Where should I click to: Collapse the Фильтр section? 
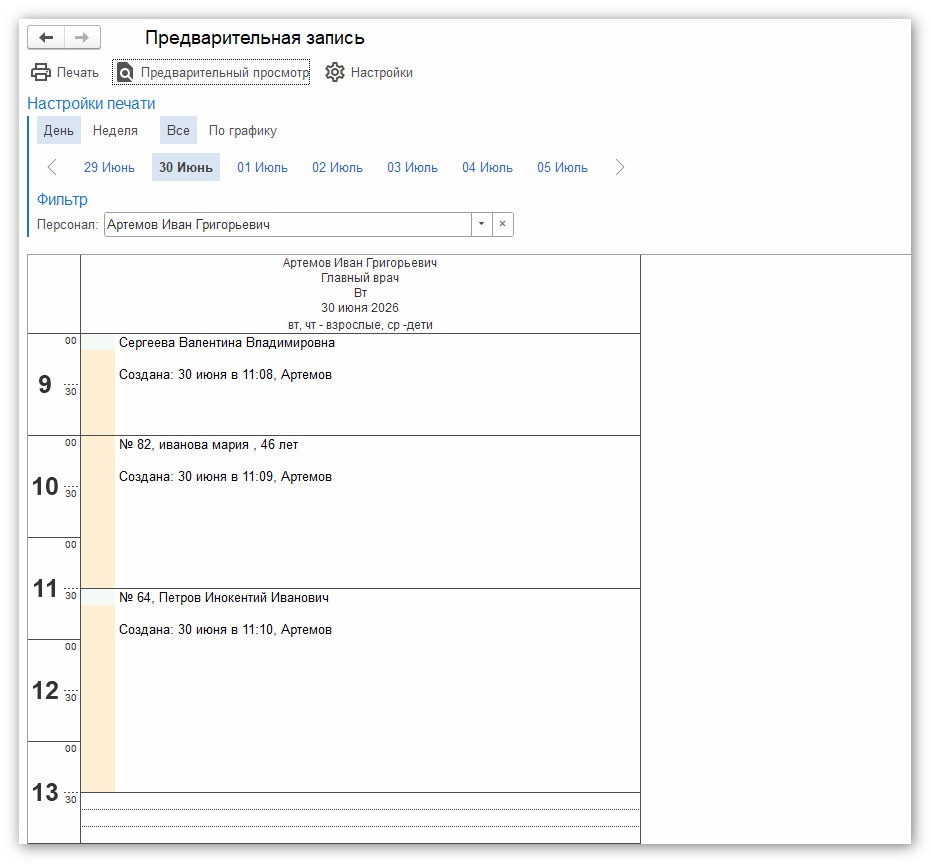[62, 200]
